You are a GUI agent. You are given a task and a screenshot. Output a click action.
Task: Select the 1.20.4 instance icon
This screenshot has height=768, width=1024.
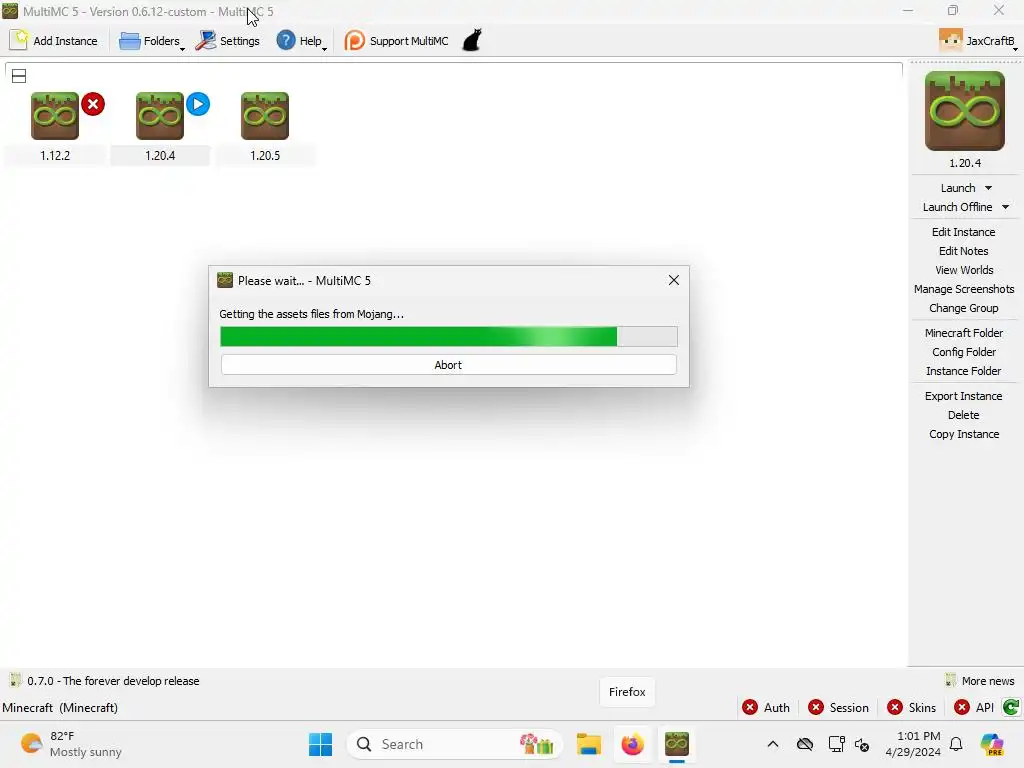coord(160,116)
